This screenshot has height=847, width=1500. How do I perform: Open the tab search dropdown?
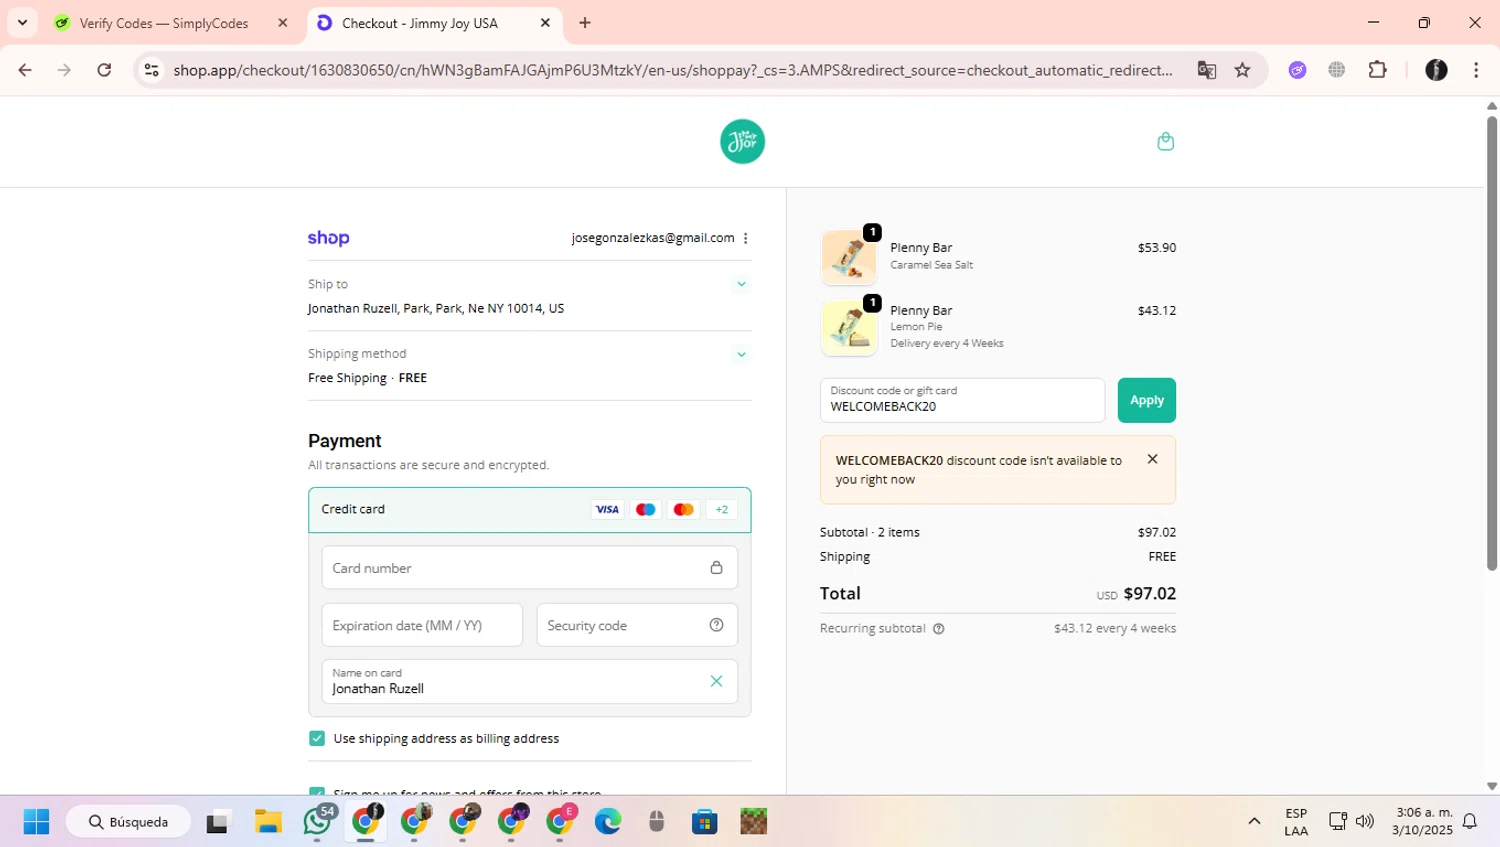coord(22,23)
